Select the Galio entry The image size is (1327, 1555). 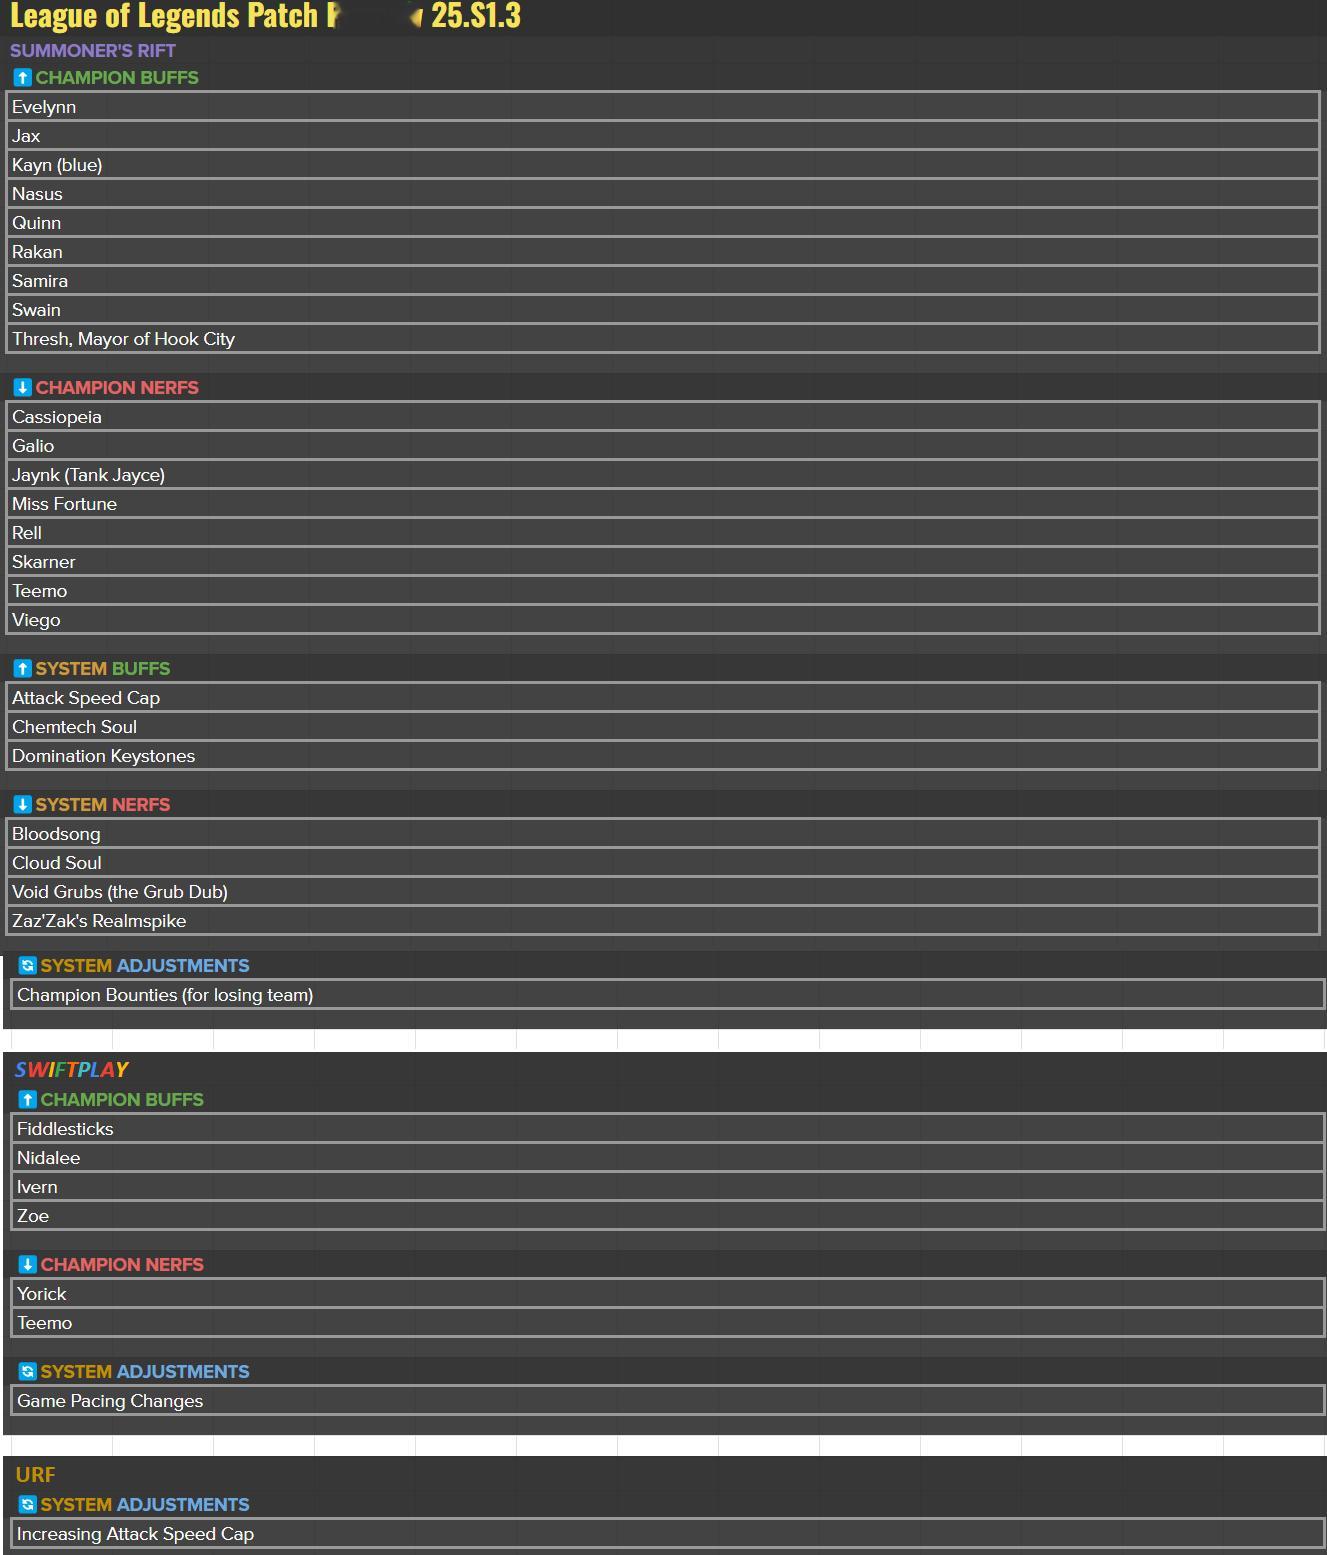(x=663, y=446)
